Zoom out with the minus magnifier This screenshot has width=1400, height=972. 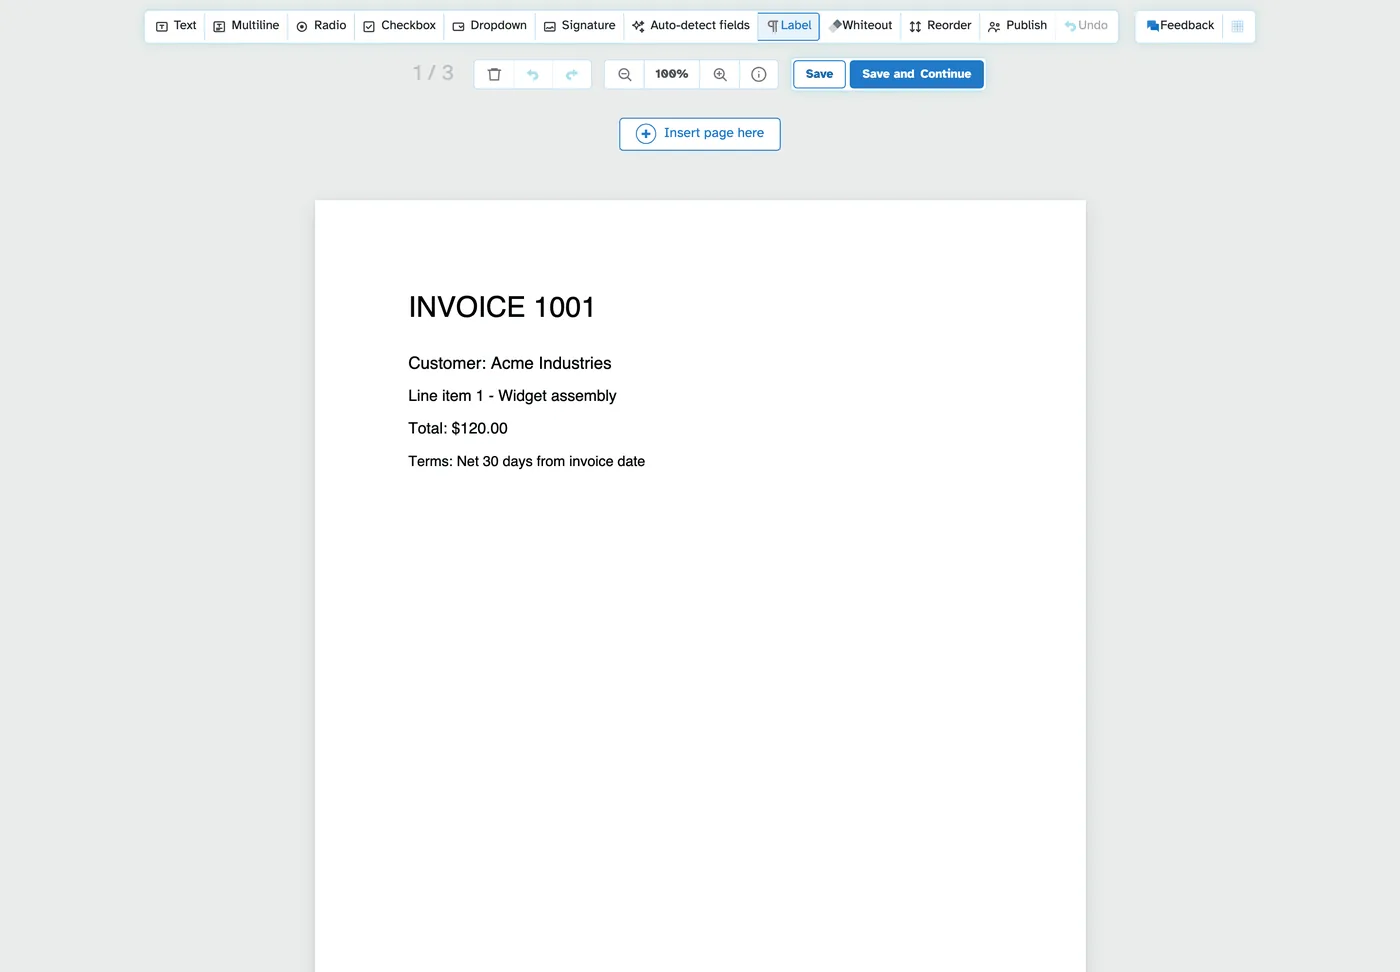click(x=625, y=74)
